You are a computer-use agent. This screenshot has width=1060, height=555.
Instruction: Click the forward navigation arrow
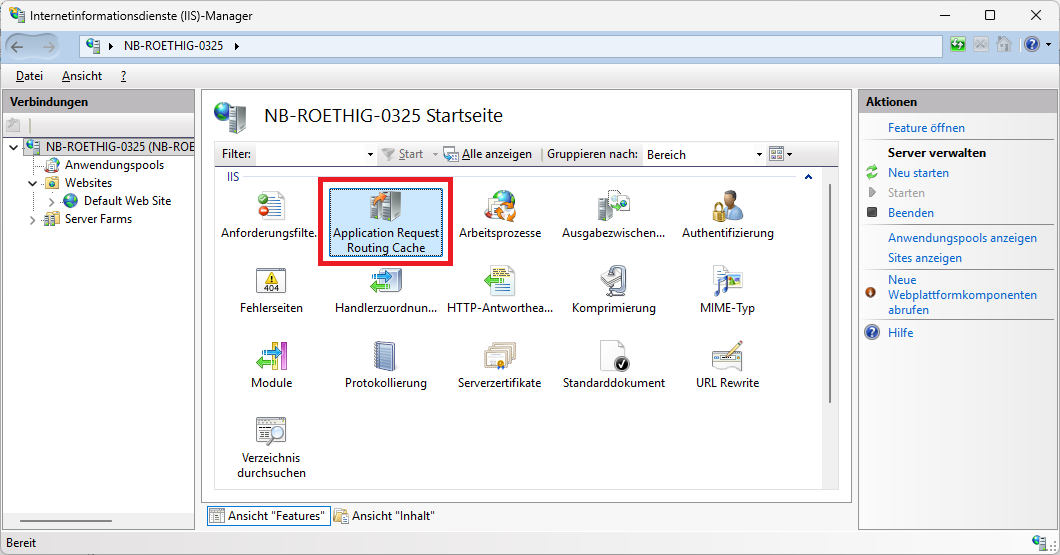point(49,46)
